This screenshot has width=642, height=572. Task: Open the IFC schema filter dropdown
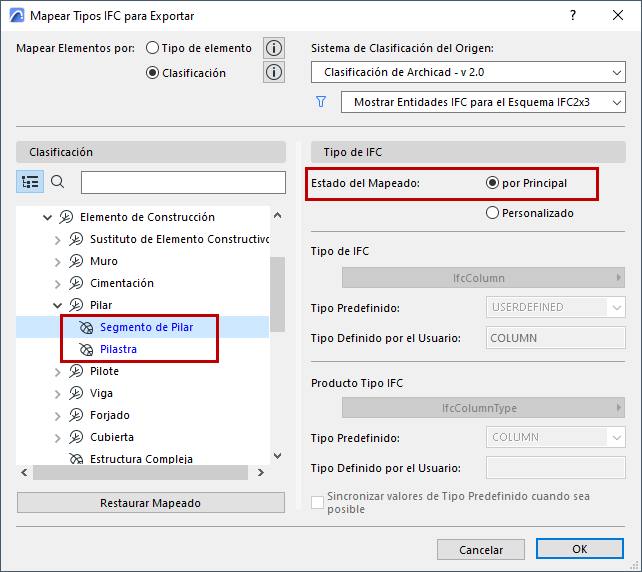click(x=483, y=102)
